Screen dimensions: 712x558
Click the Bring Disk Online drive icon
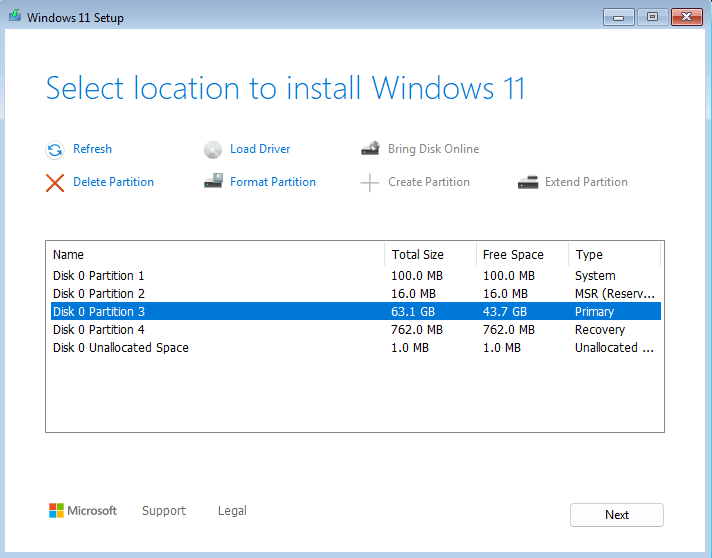click(371, 148)
